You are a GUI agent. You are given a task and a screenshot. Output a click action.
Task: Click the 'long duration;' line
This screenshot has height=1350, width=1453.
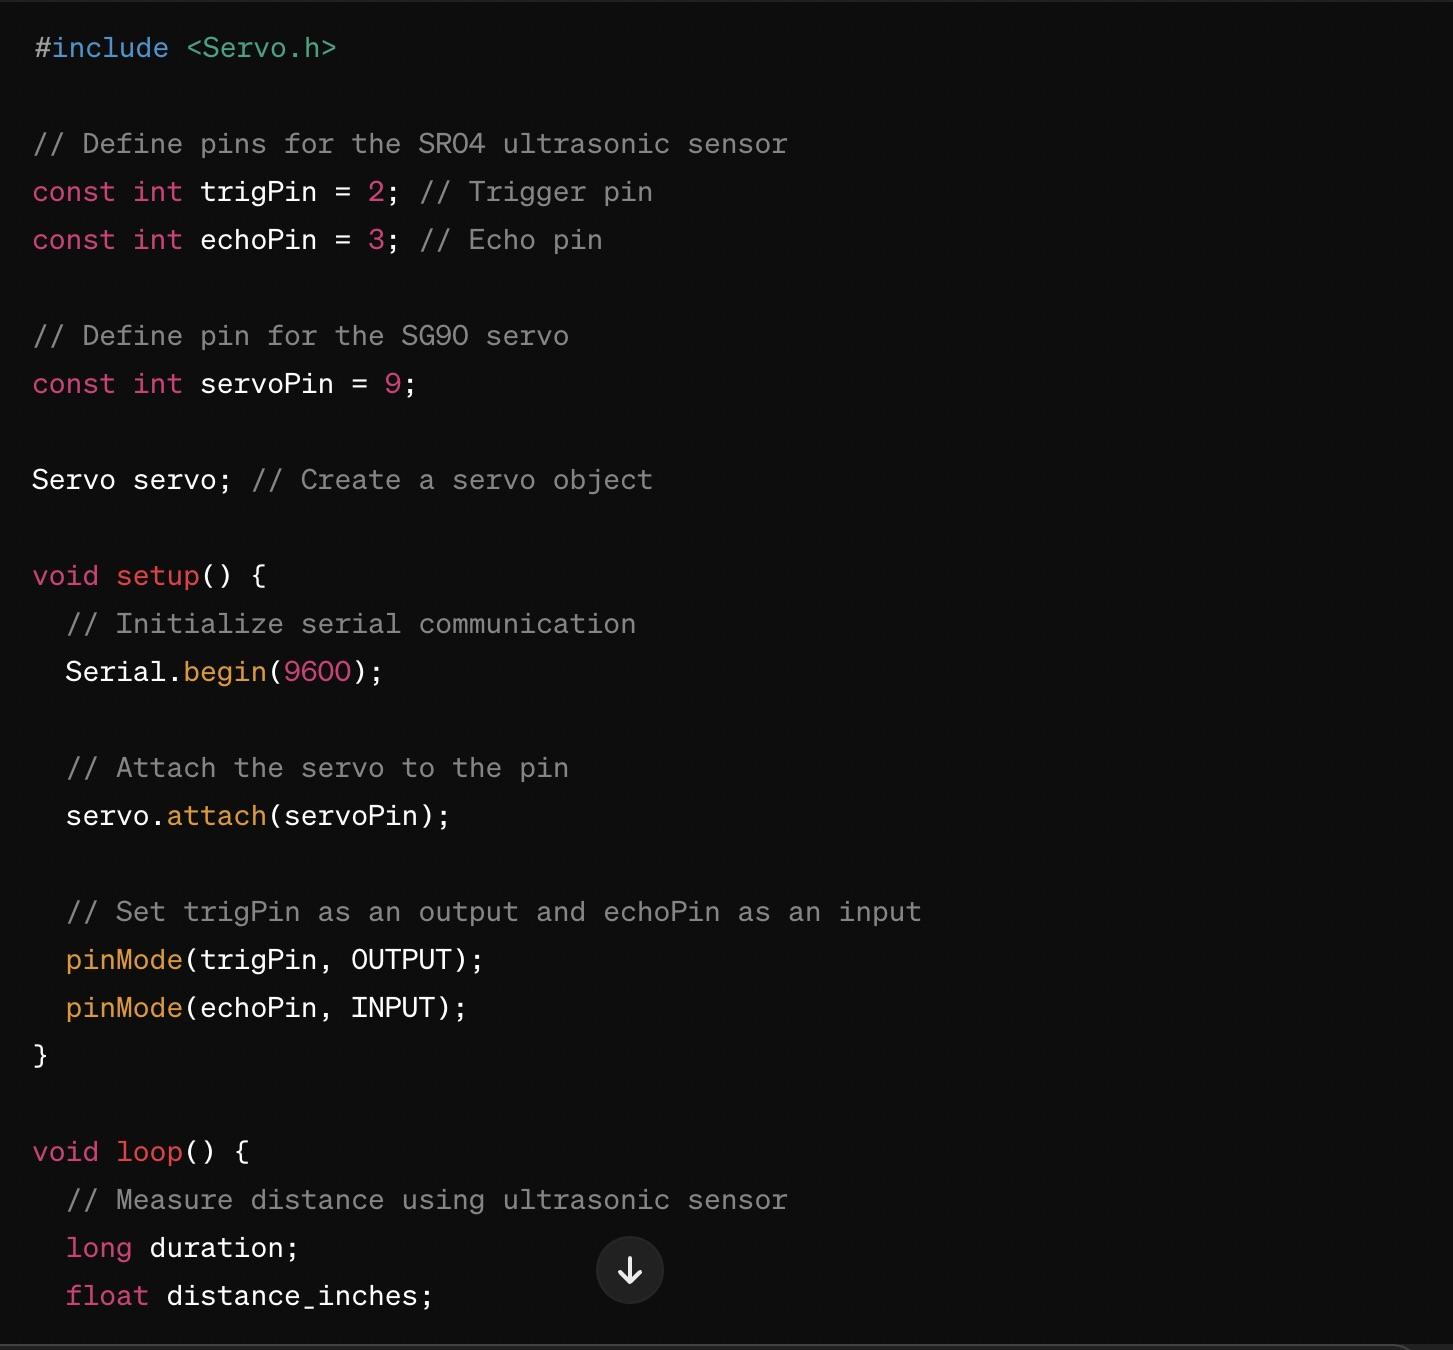pyautogui.click(x=182, y=1248)
